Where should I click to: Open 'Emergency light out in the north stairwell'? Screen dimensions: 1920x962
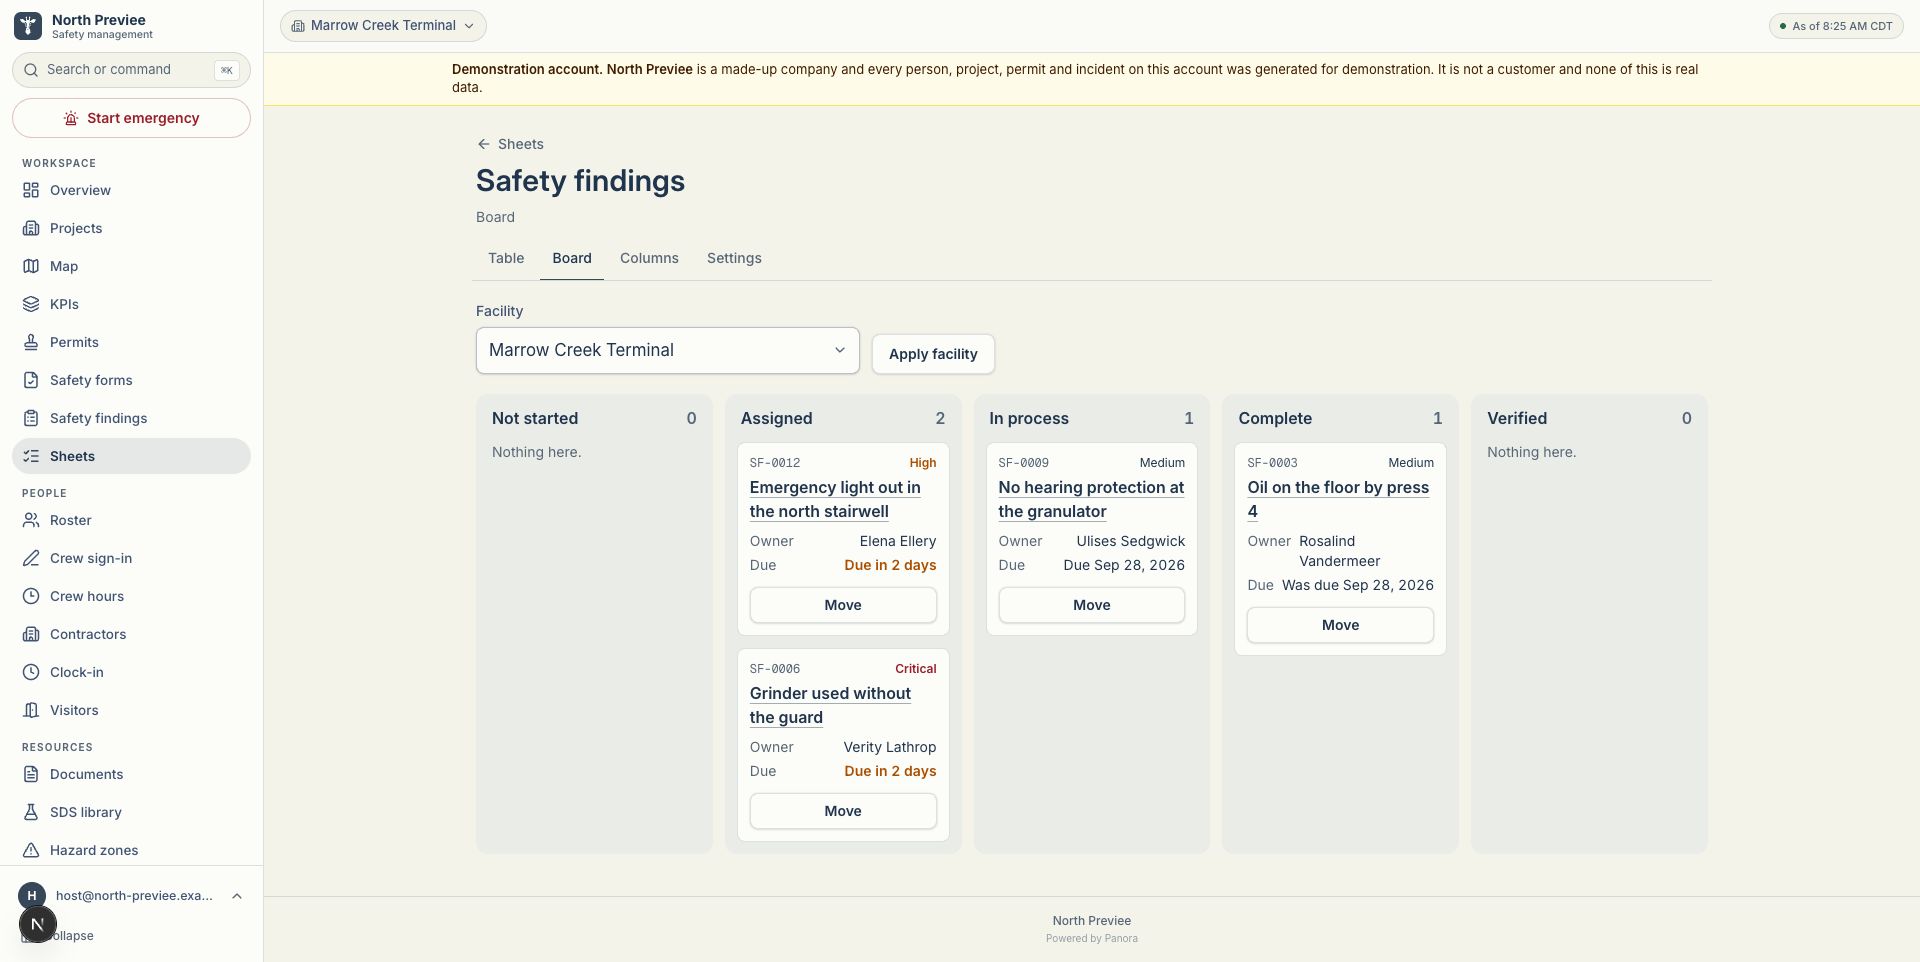[x=835, y=499]
